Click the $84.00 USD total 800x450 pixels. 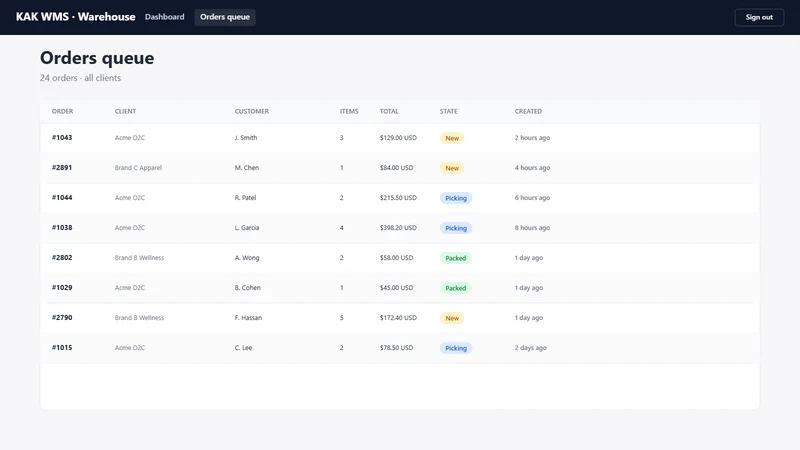396,168
